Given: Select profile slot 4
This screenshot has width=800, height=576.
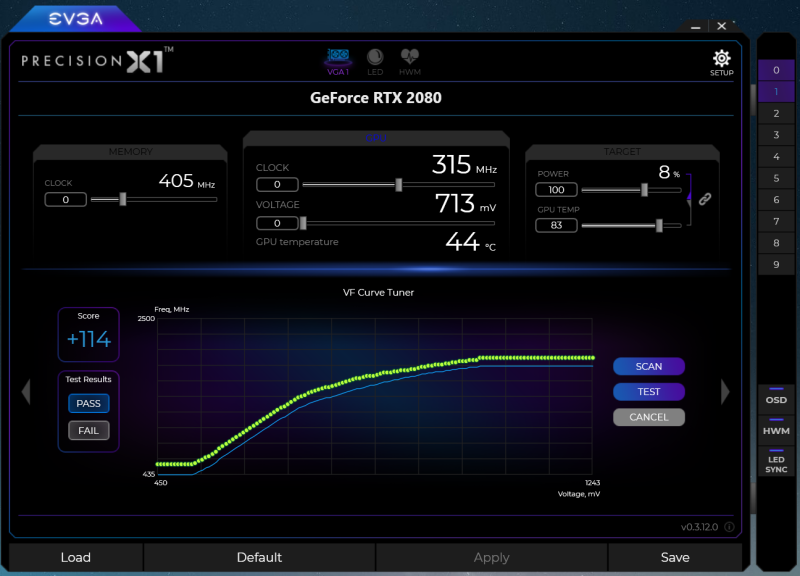Looking at the screenshot, I should click(x=776, y=157).
